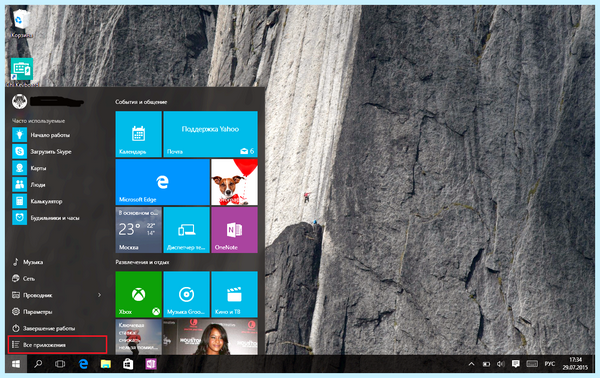Open taskbar search magnifier
600x378 pixels.
(x=38, y=364)
